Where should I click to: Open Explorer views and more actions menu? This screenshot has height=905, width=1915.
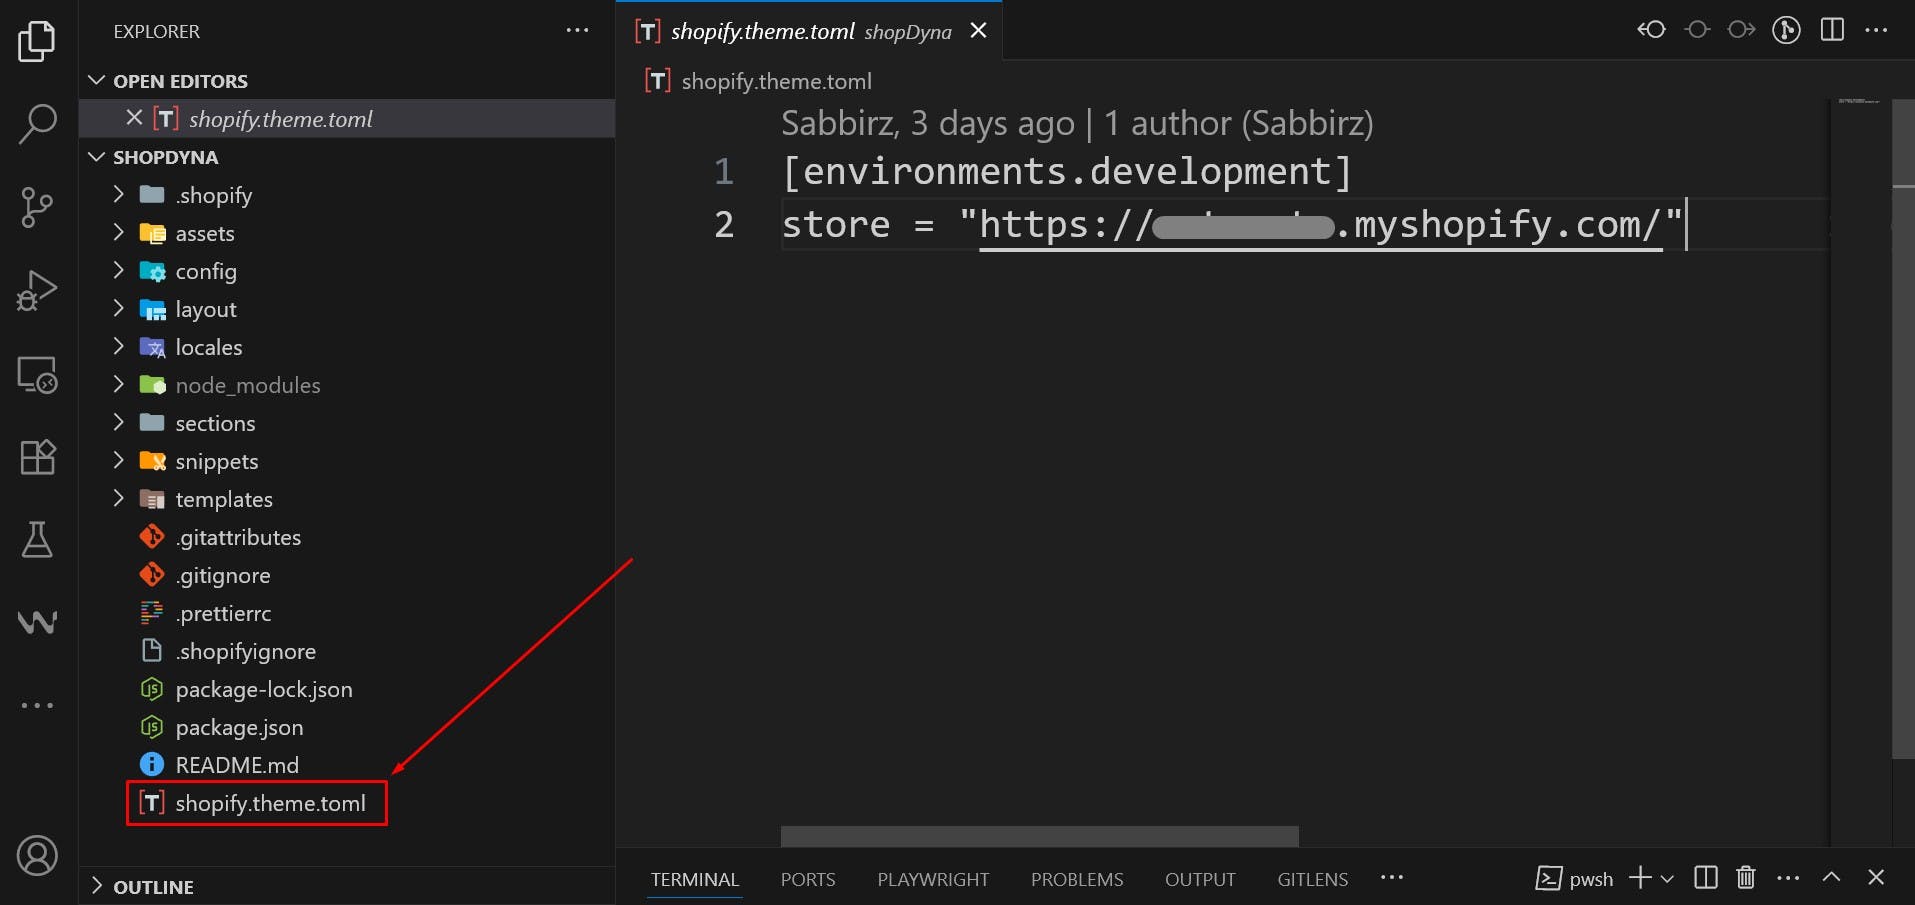click(x=577, y=31)
